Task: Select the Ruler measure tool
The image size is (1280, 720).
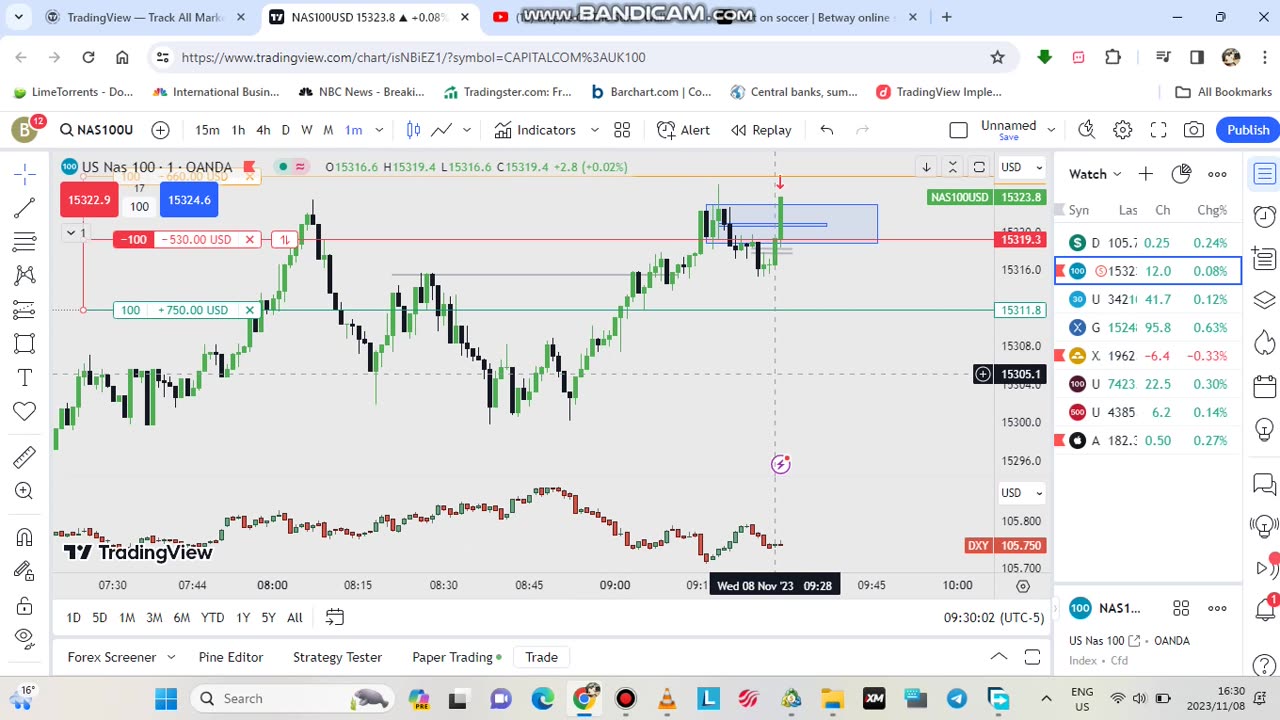Action: point(25,457)
